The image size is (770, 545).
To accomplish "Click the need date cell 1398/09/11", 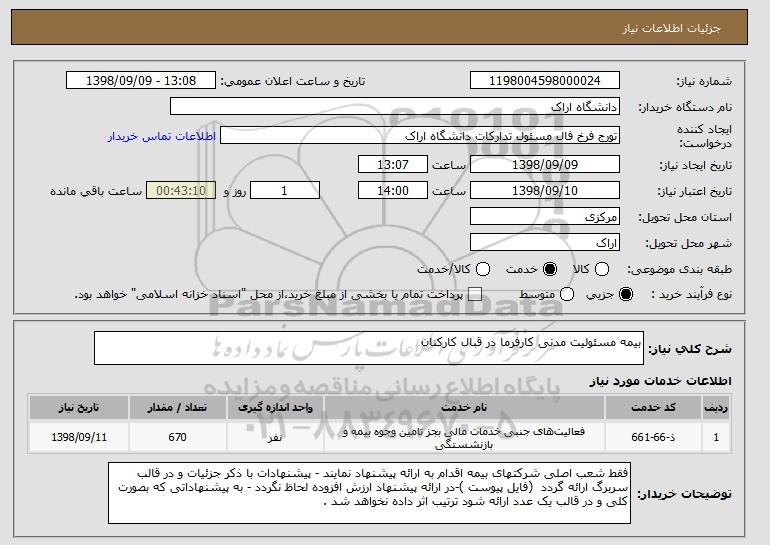I will pos(79,437).
